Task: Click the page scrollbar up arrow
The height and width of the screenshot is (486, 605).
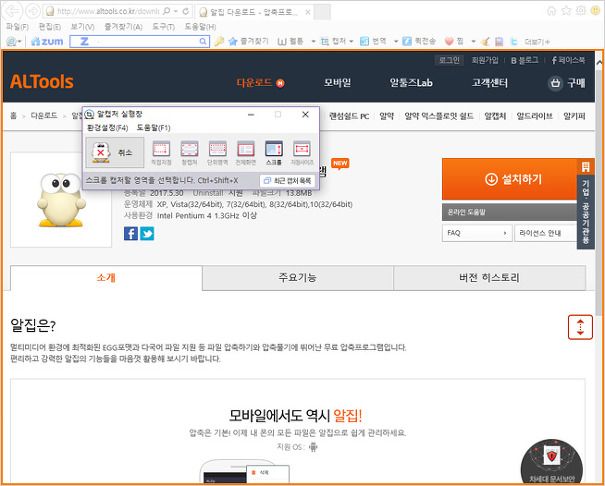Action: coord(599,62)
